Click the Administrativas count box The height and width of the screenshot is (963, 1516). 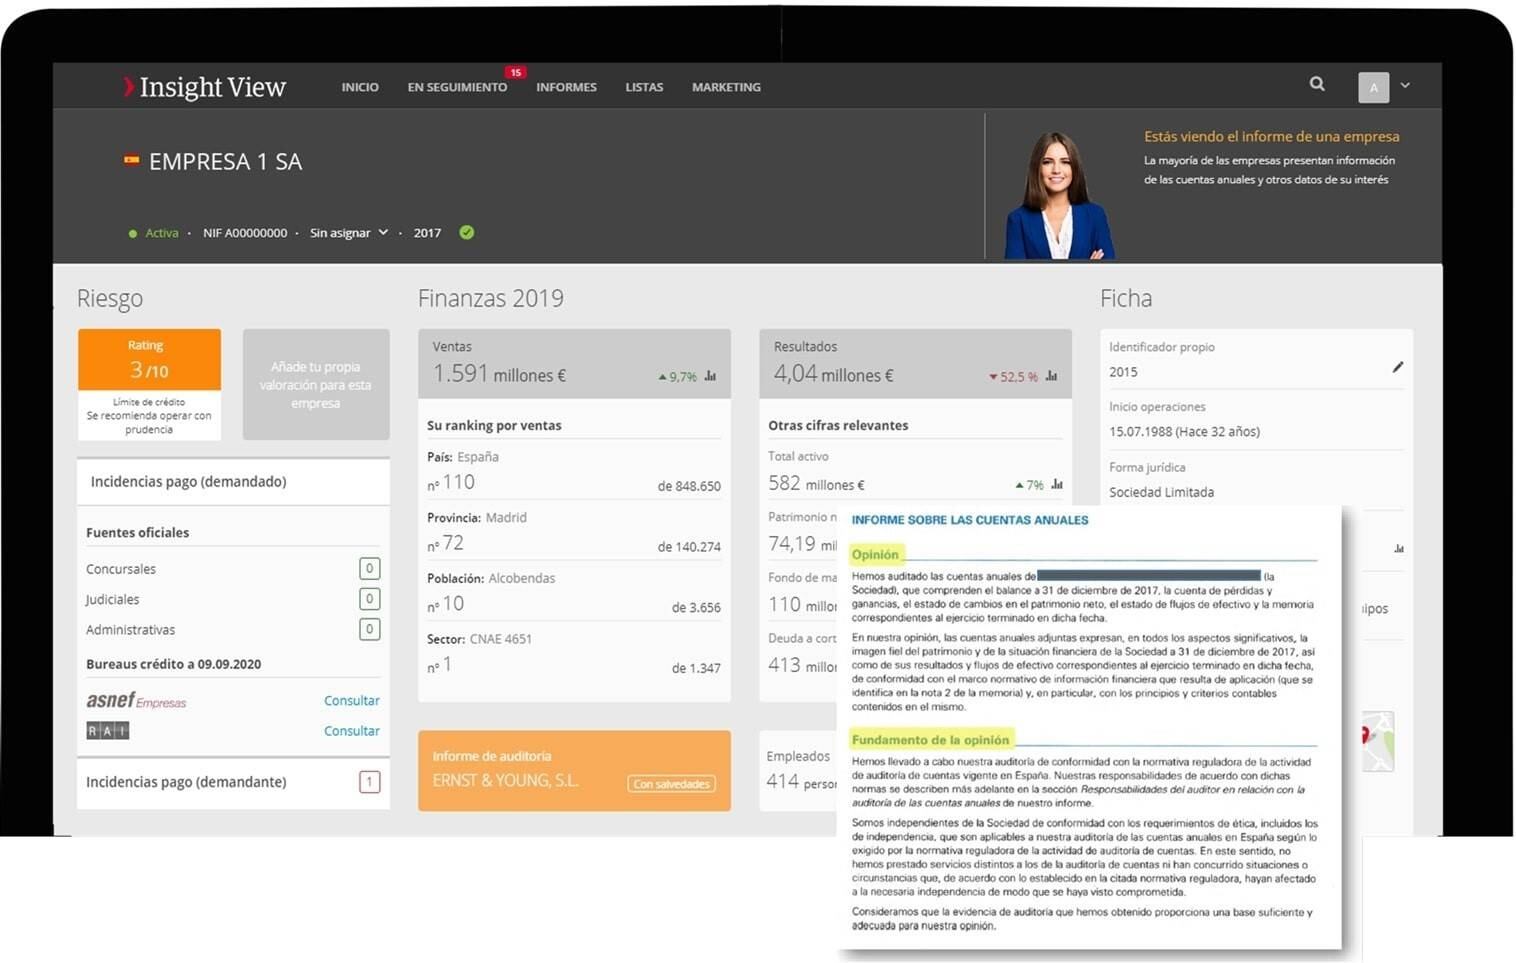point(369,629)
